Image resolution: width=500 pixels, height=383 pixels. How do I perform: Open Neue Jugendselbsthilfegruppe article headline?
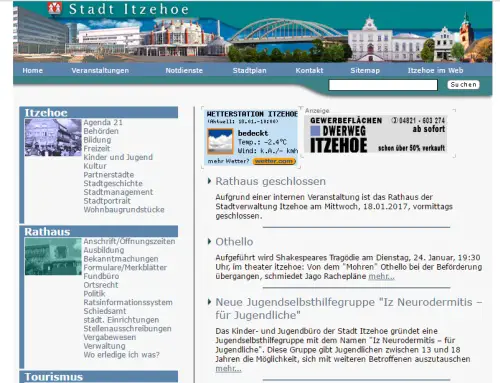pyautogui.click(x=349, y=309)
